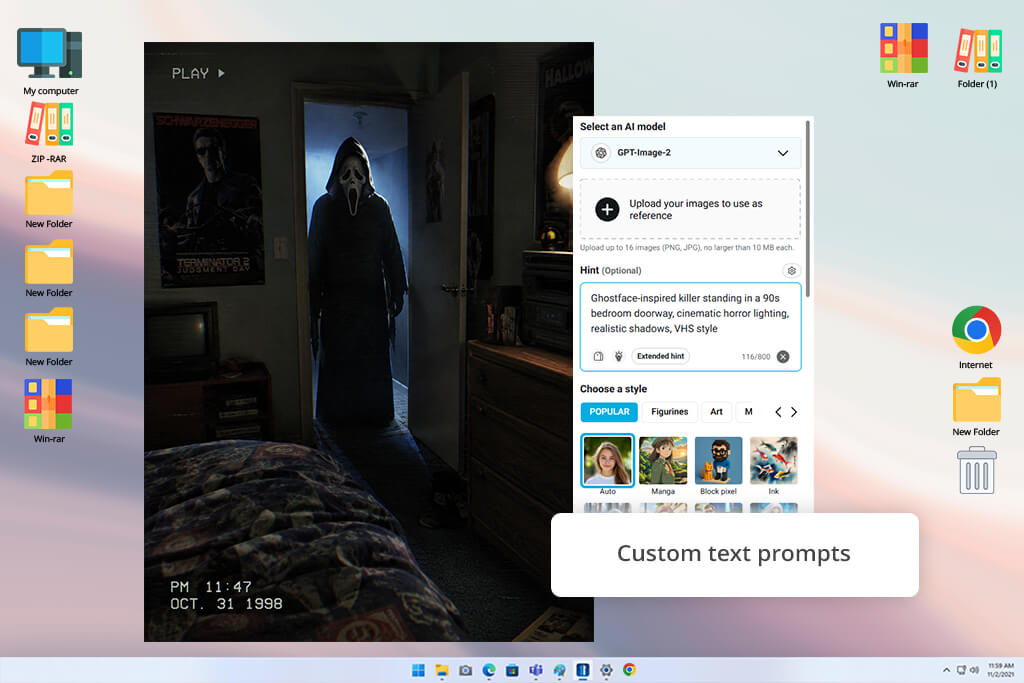Image resolution: width=1024 pixels, height=683 pixels.
Task: Open the first New Folder under ZIP -RAR
Action: (49, 200)
